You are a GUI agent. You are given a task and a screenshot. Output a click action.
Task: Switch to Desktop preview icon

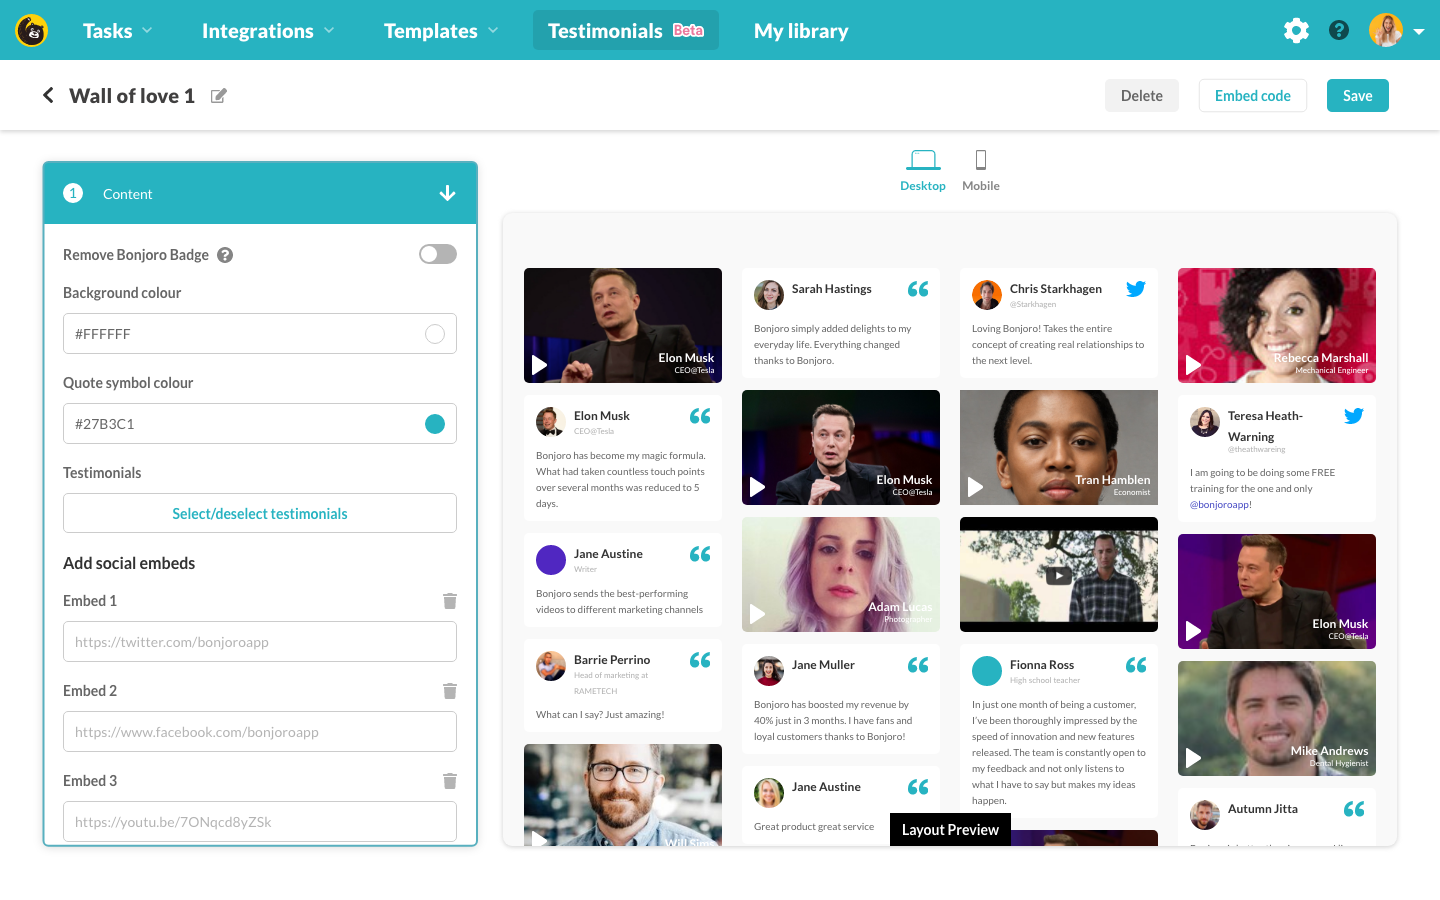(x=923, y=160)
